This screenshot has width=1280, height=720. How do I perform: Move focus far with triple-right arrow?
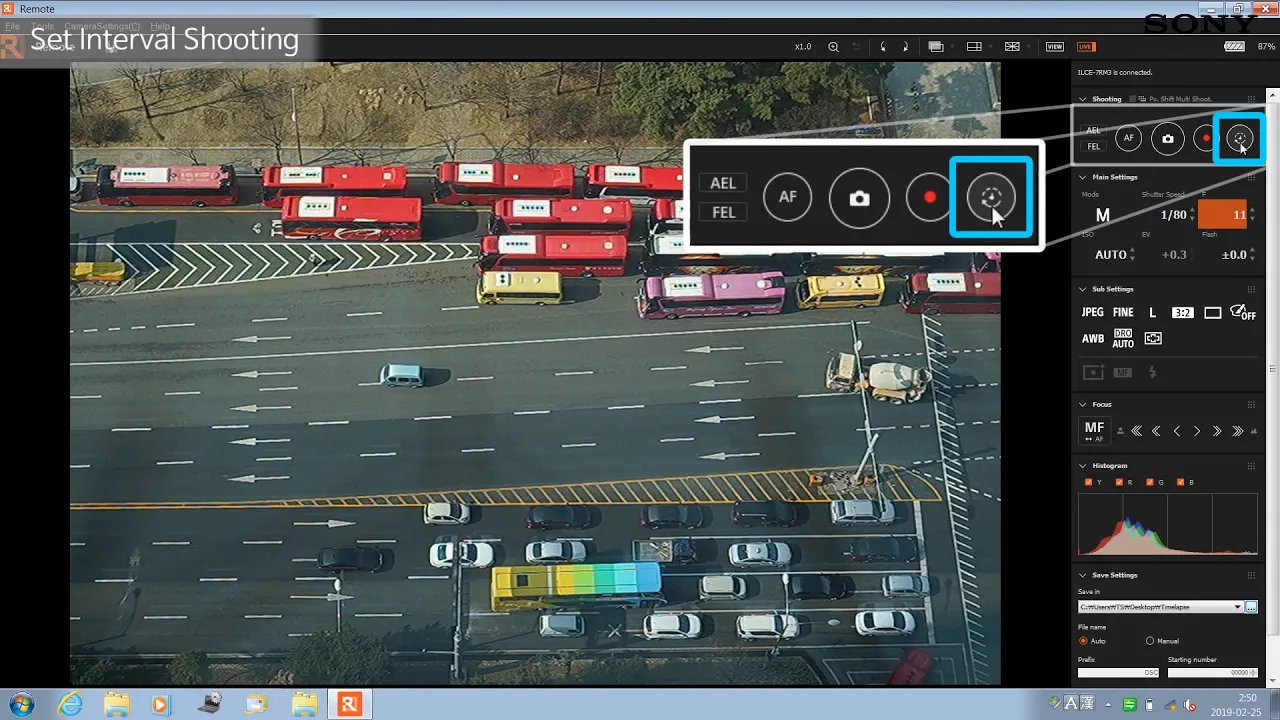tap(1238, 431)
